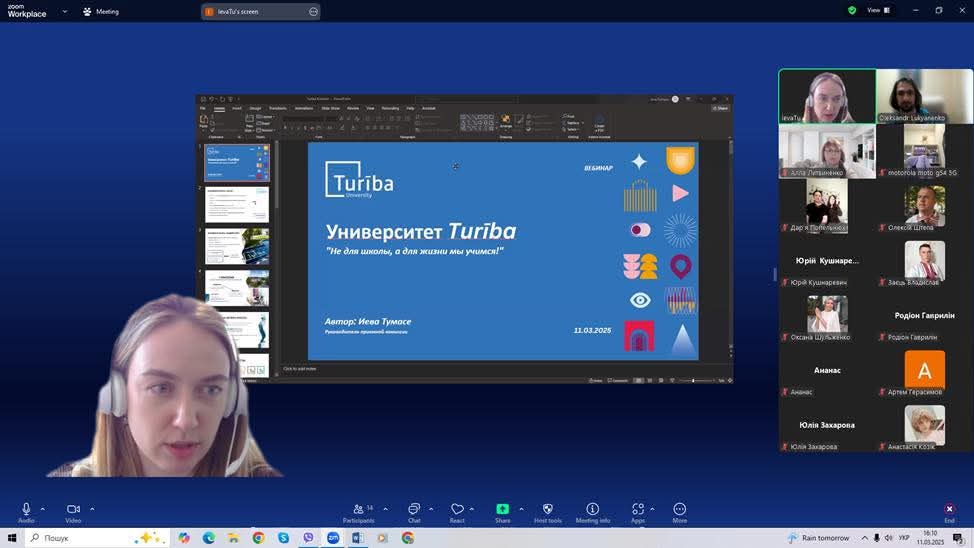Expand the caret beside Participants
Screen dimensions: 974x548
(x=386, y=509)
